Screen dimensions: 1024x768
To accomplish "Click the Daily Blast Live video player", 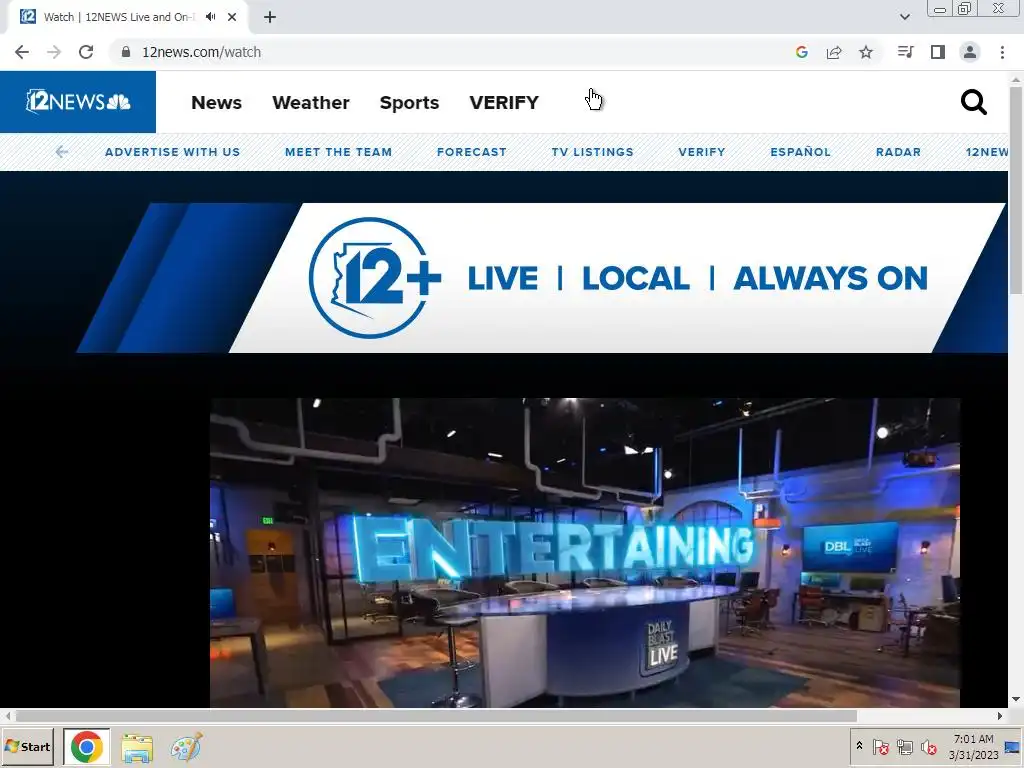I will coord(584,552).
